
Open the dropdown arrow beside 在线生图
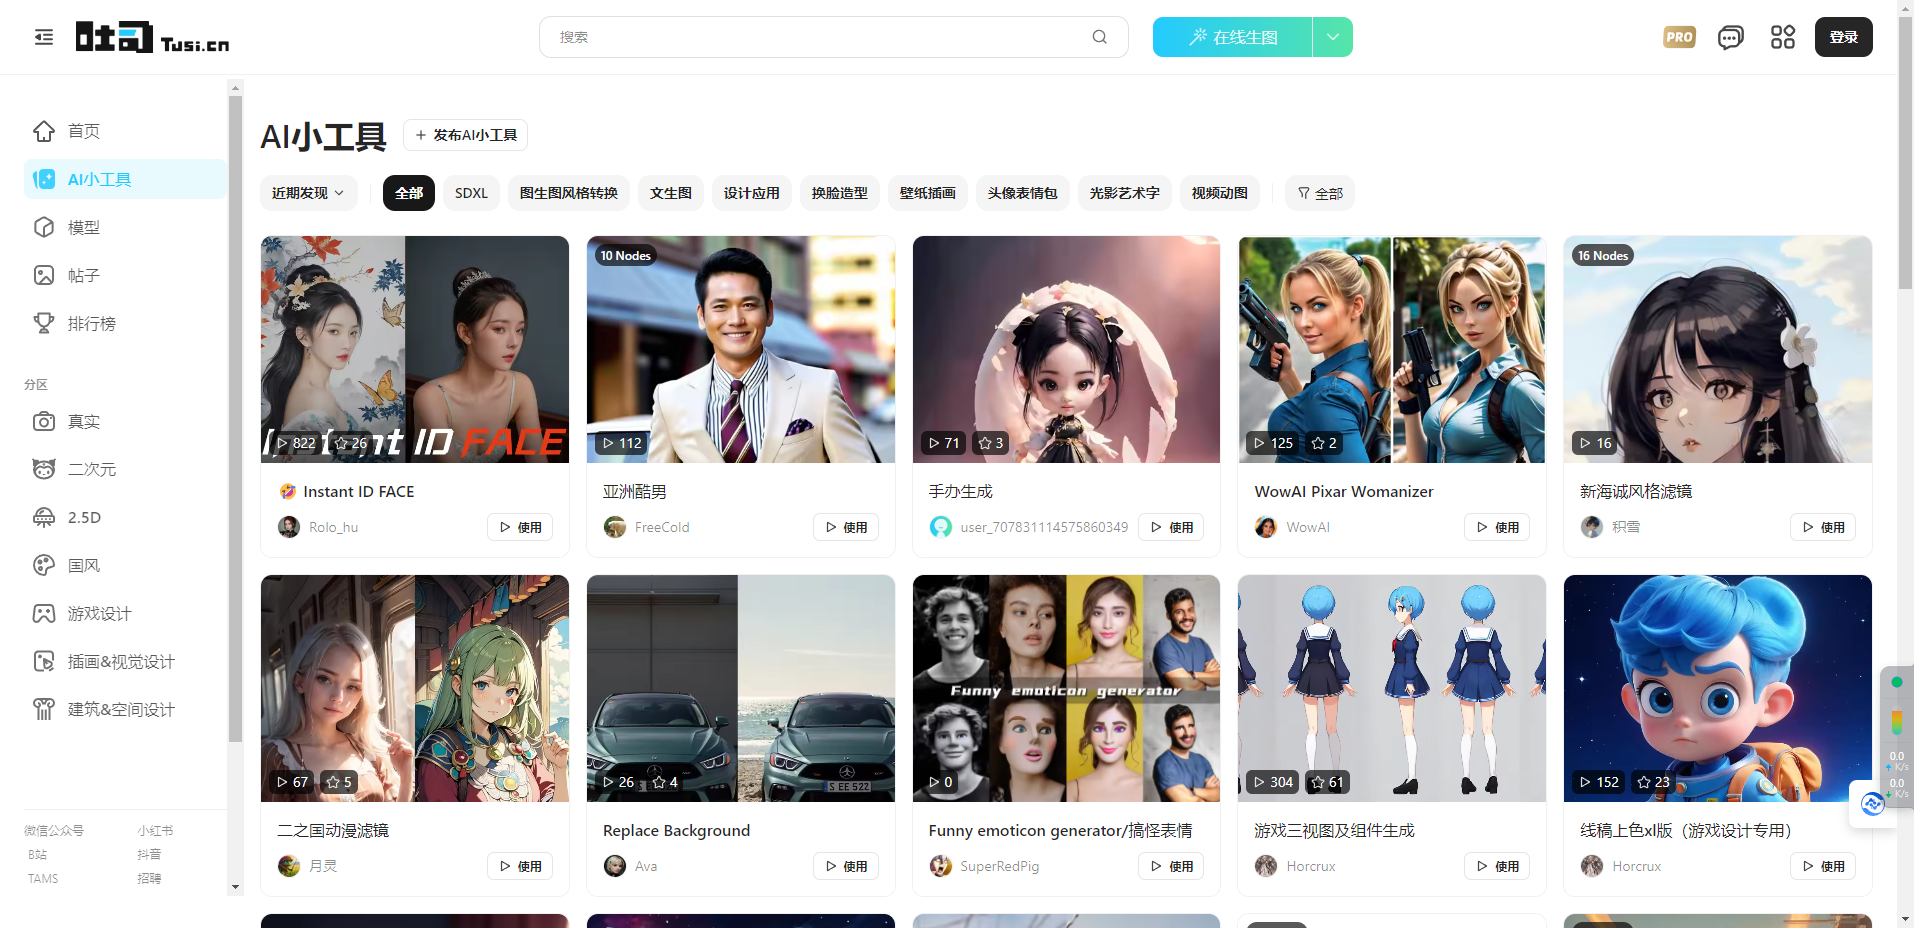pyautogui.click(x=1332, y=37)
